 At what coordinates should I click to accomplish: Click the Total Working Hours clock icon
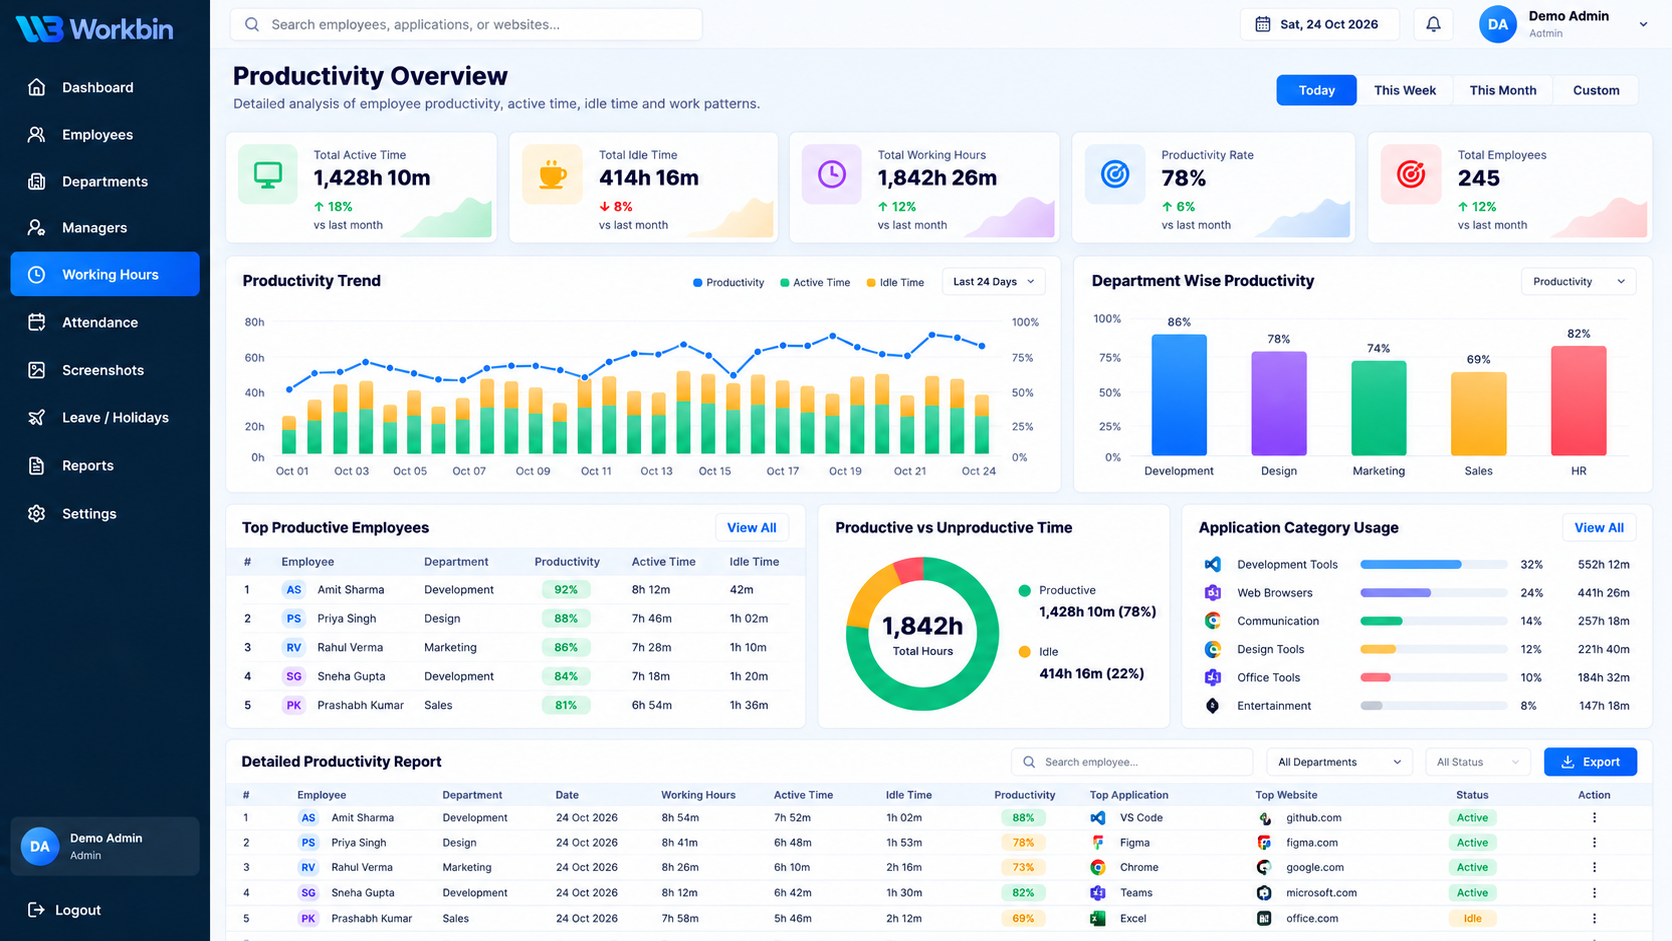point(832,175)
